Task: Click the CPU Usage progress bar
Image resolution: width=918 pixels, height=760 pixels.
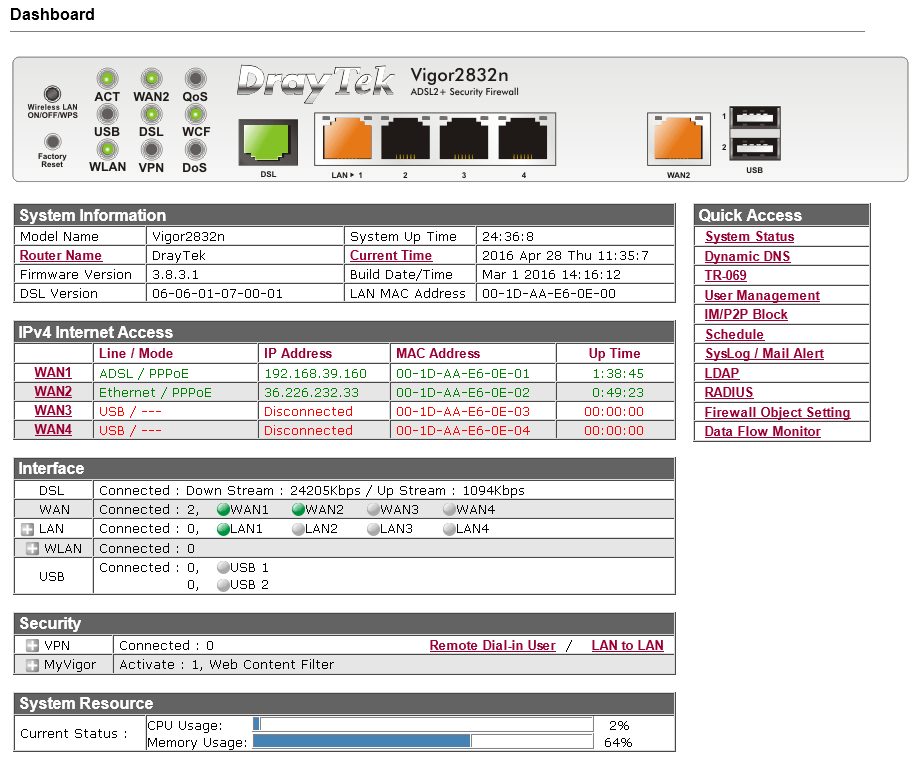Action: (x=423, y=724)
